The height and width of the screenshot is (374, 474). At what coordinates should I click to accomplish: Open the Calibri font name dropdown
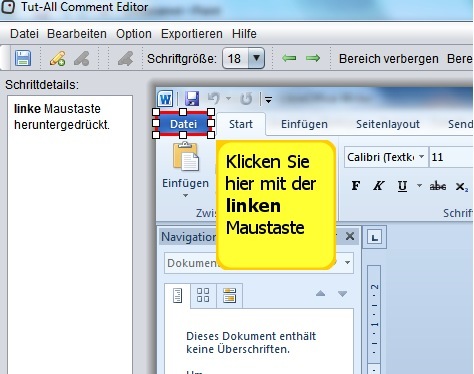[421, 157]
